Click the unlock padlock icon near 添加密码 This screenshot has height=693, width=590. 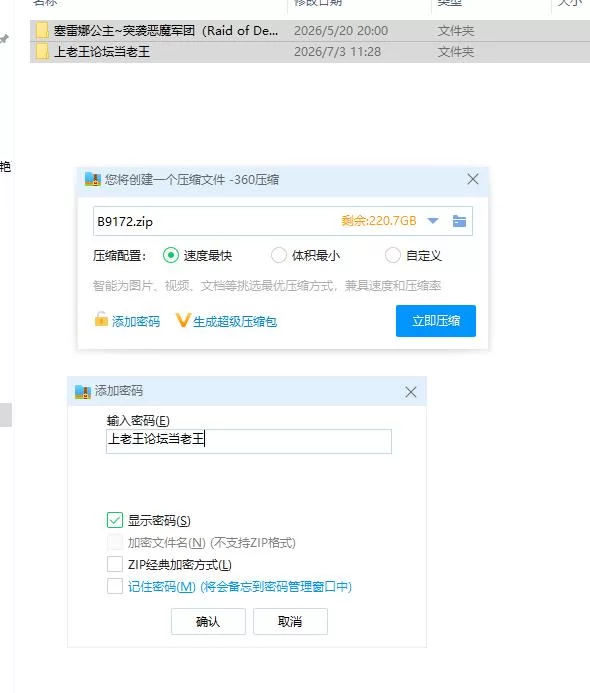101,319
